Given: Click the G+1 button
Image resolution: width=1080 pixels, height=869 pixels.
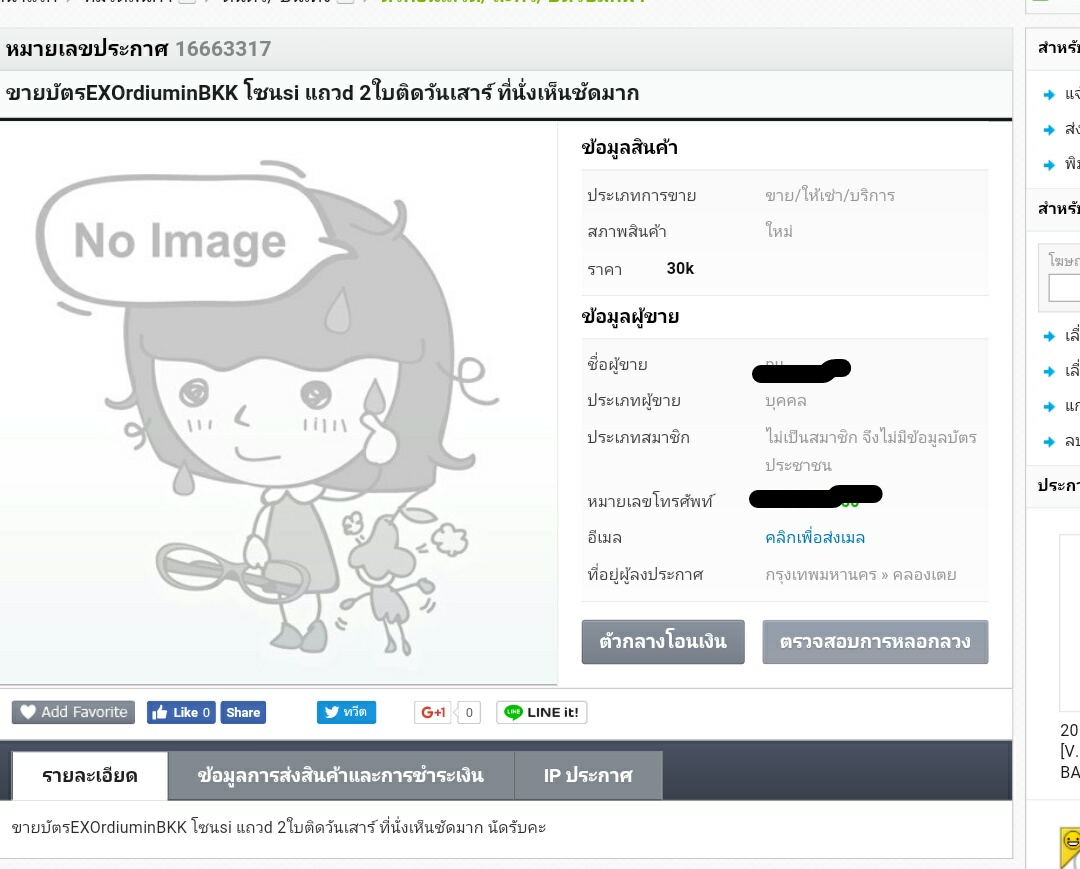Looking at the screenshot, I should click(433, 712).
